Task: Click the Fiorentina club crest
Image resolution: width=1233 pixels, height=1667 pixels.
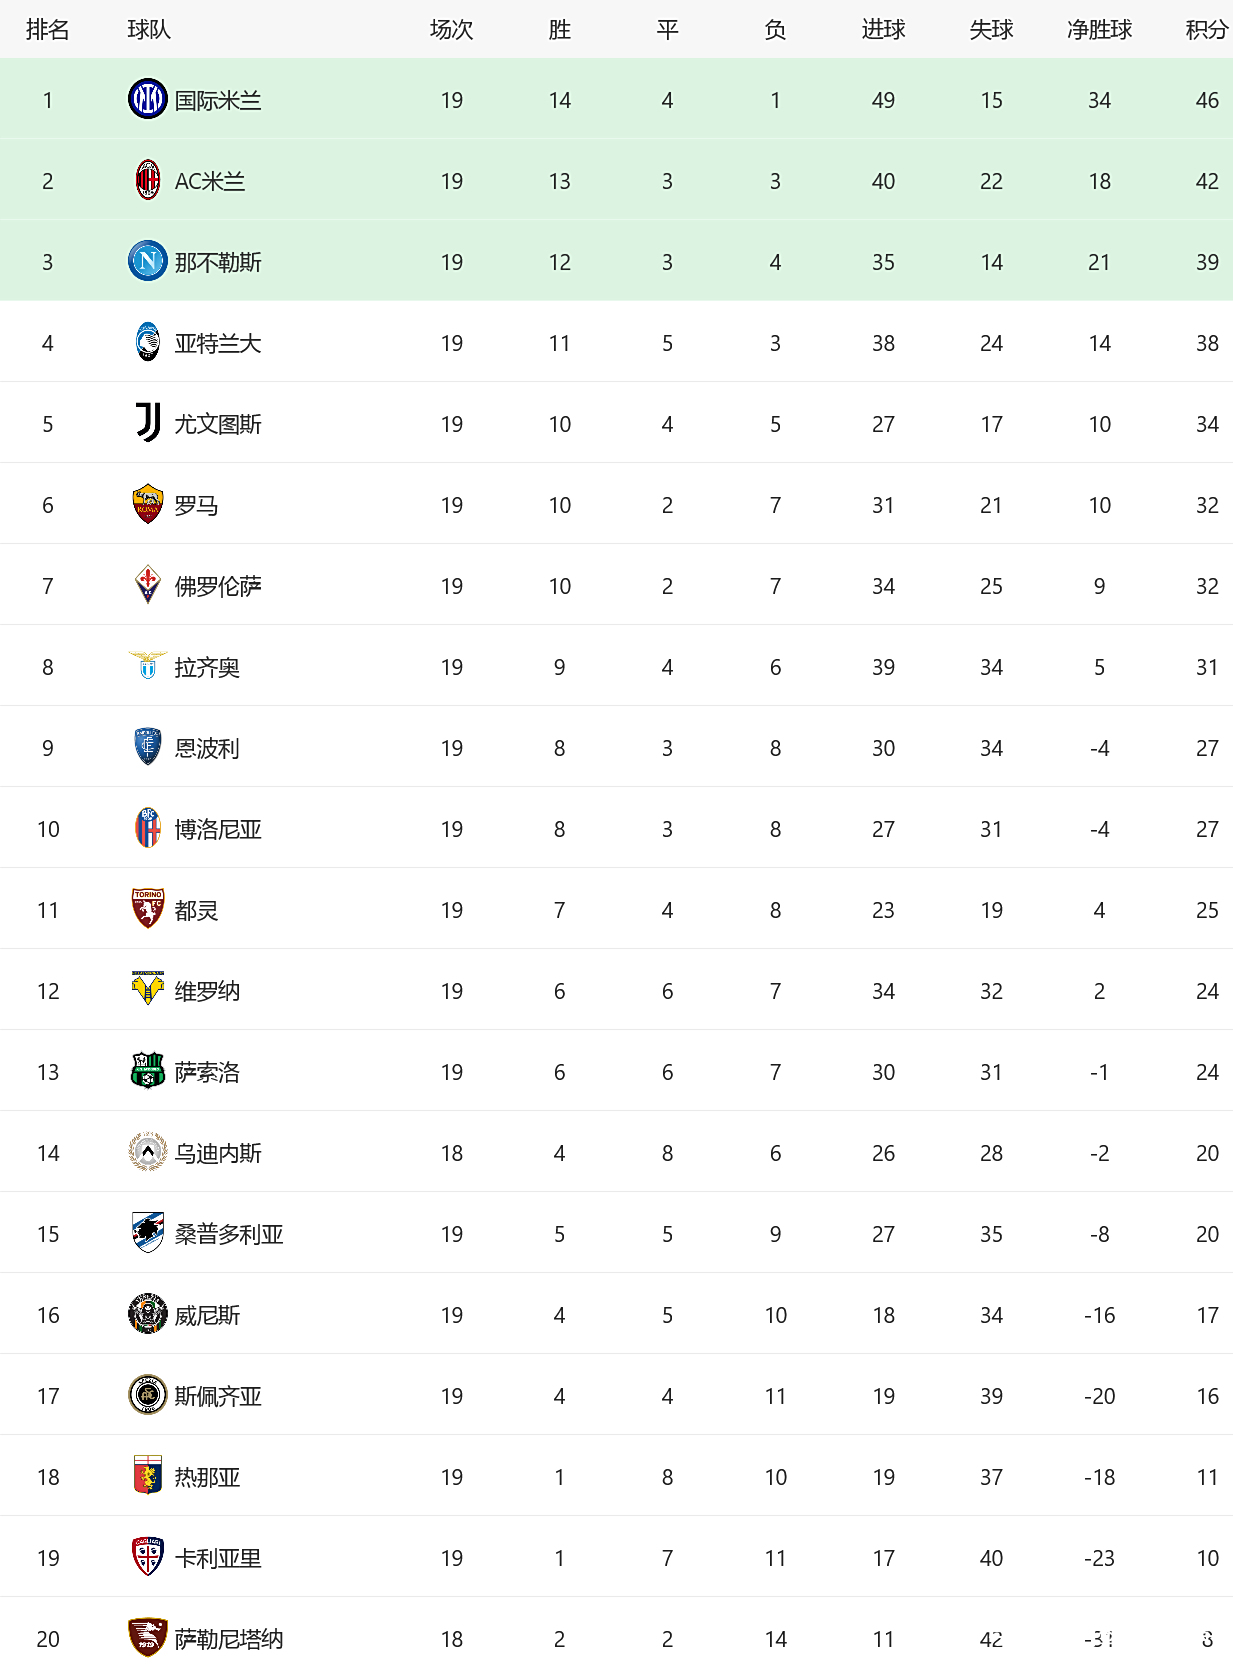Action: click(x=148, y=585)
